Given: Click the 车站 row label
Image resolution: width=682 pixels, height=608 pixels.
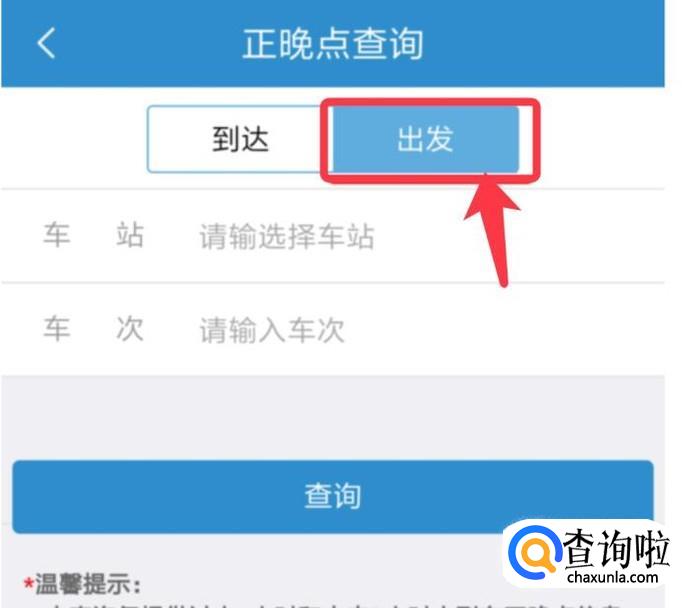Looking at the screenshot, I should pyautogui.click(x=93, y=235).
